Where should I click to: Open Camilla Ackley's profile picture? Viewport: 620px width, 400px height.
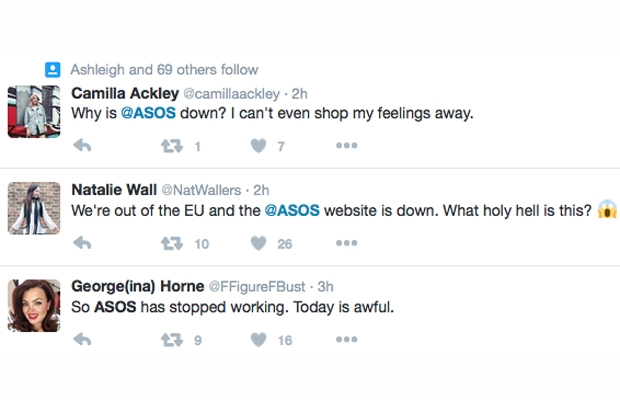pos(34,111)
